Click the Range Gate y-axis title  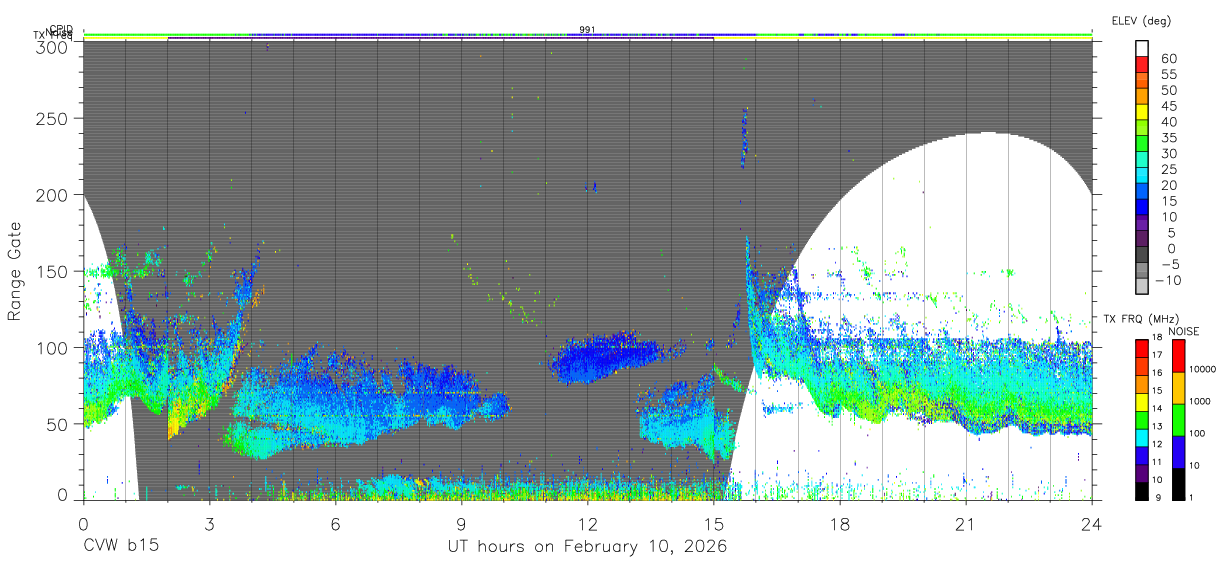click(16, 272)
